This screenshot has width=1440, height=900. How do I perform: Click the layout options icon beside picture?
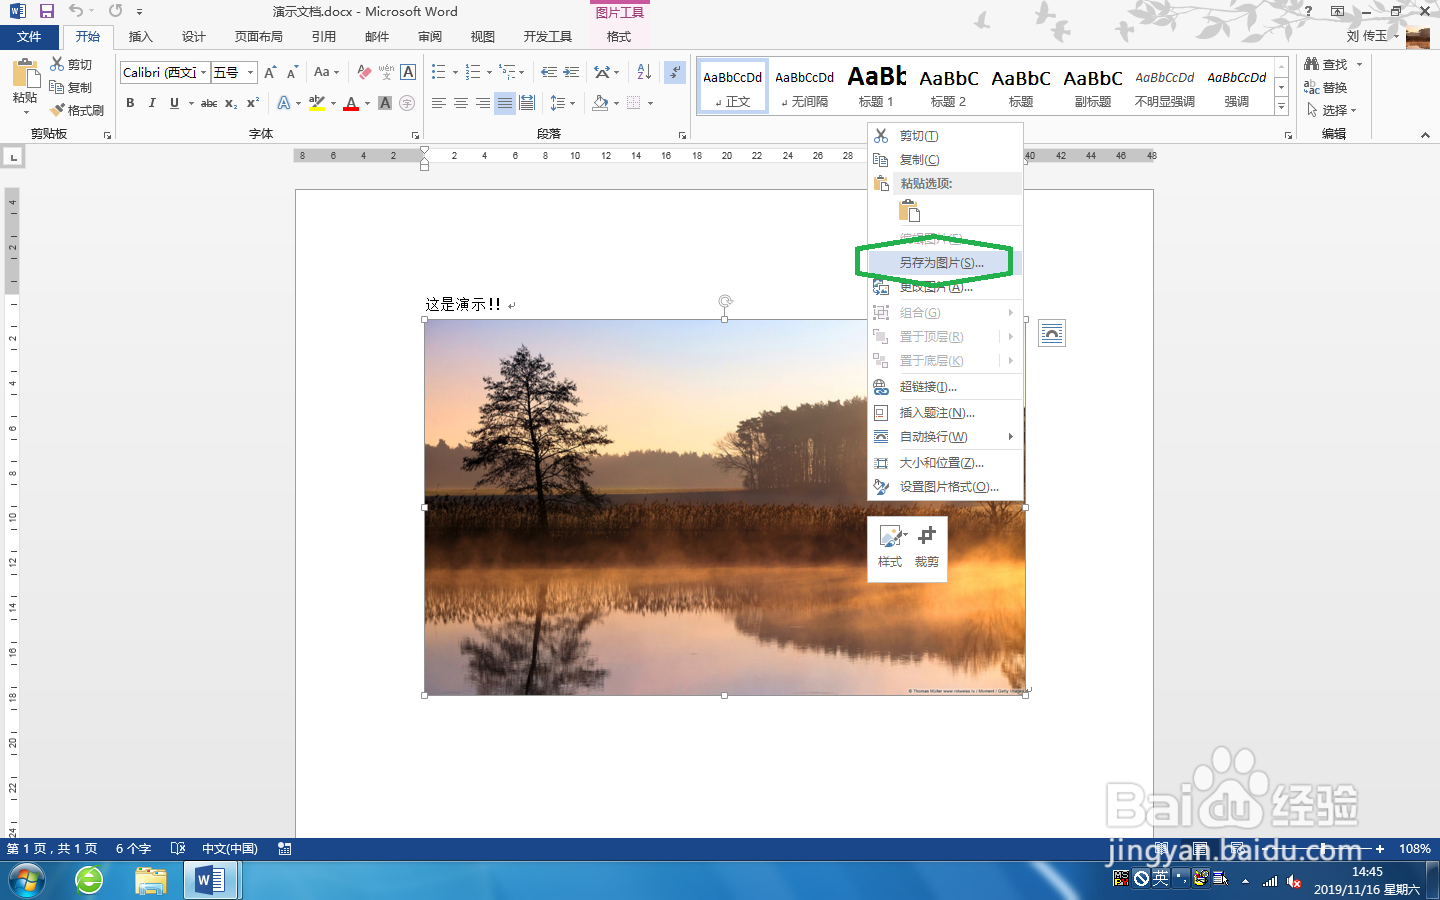(1052, 333)
